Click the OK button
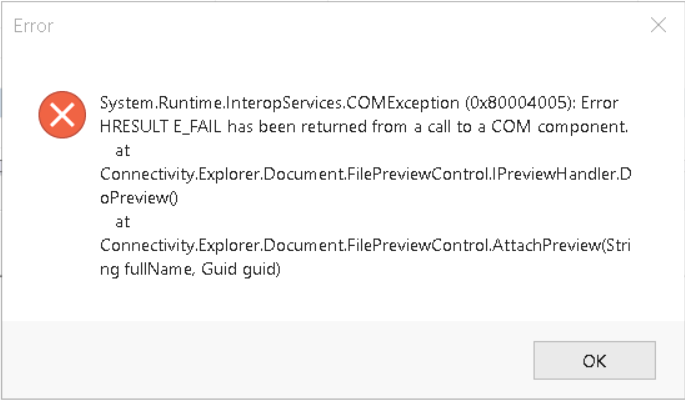Screen dimensions: 685x400 point(594,360)
